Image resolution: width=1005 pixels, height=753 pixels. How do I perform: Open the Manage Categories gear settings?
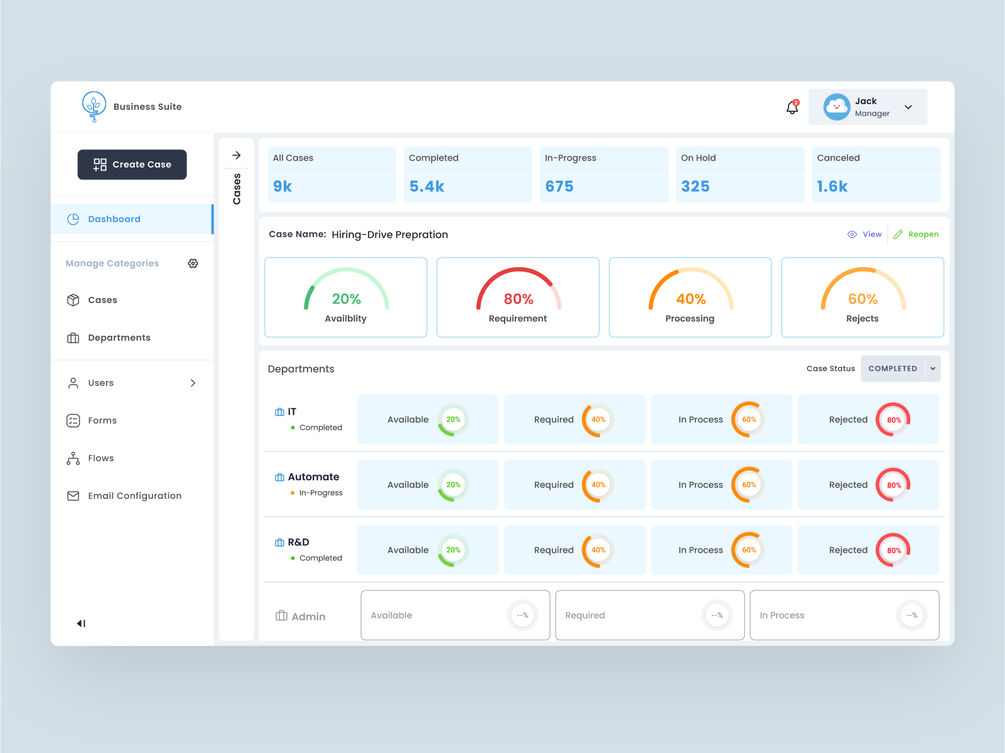point(193,263)
